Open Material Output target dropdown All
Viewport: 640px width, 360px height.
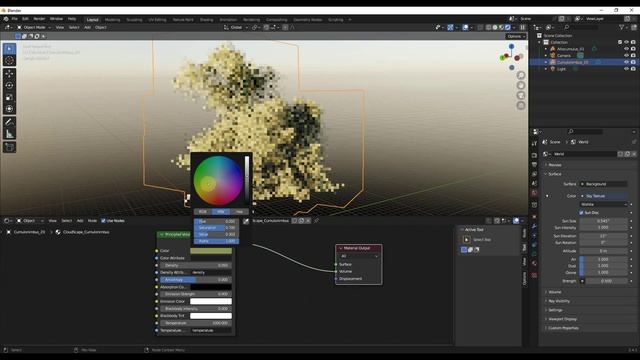click(x=359, y=256)
